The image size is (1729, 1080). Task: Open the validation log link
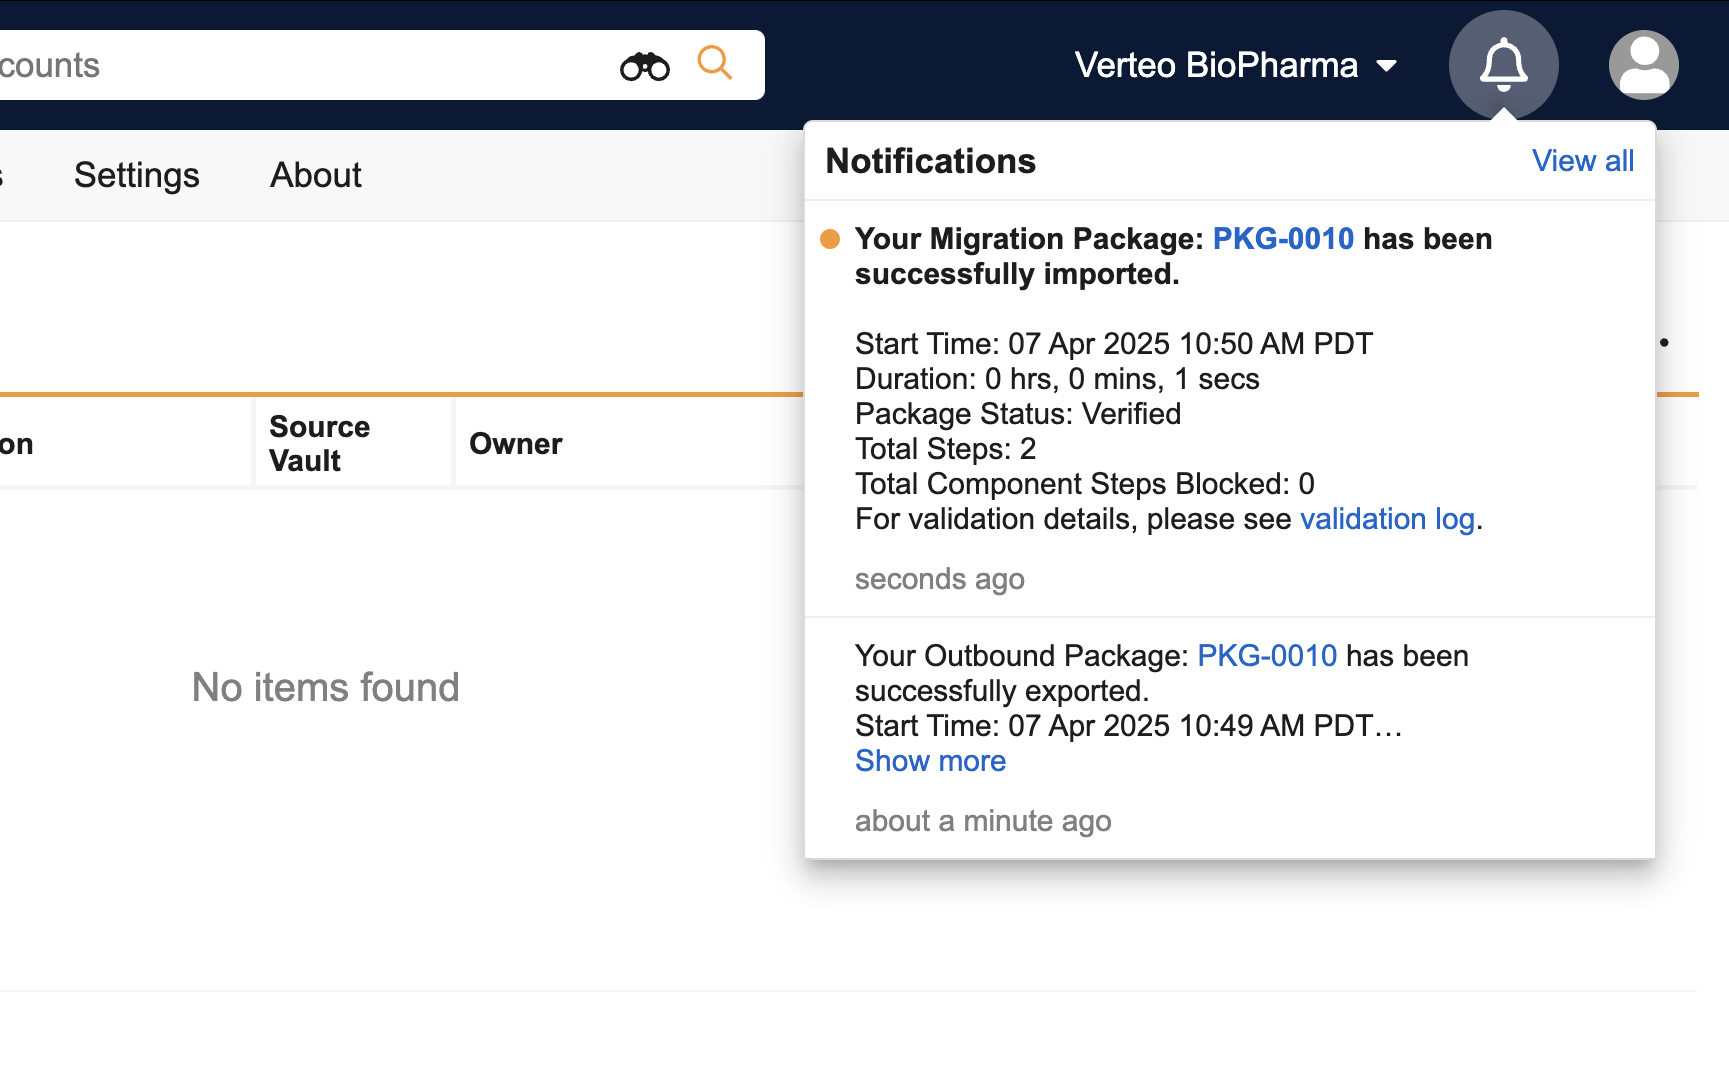(x=1387, y=519)
